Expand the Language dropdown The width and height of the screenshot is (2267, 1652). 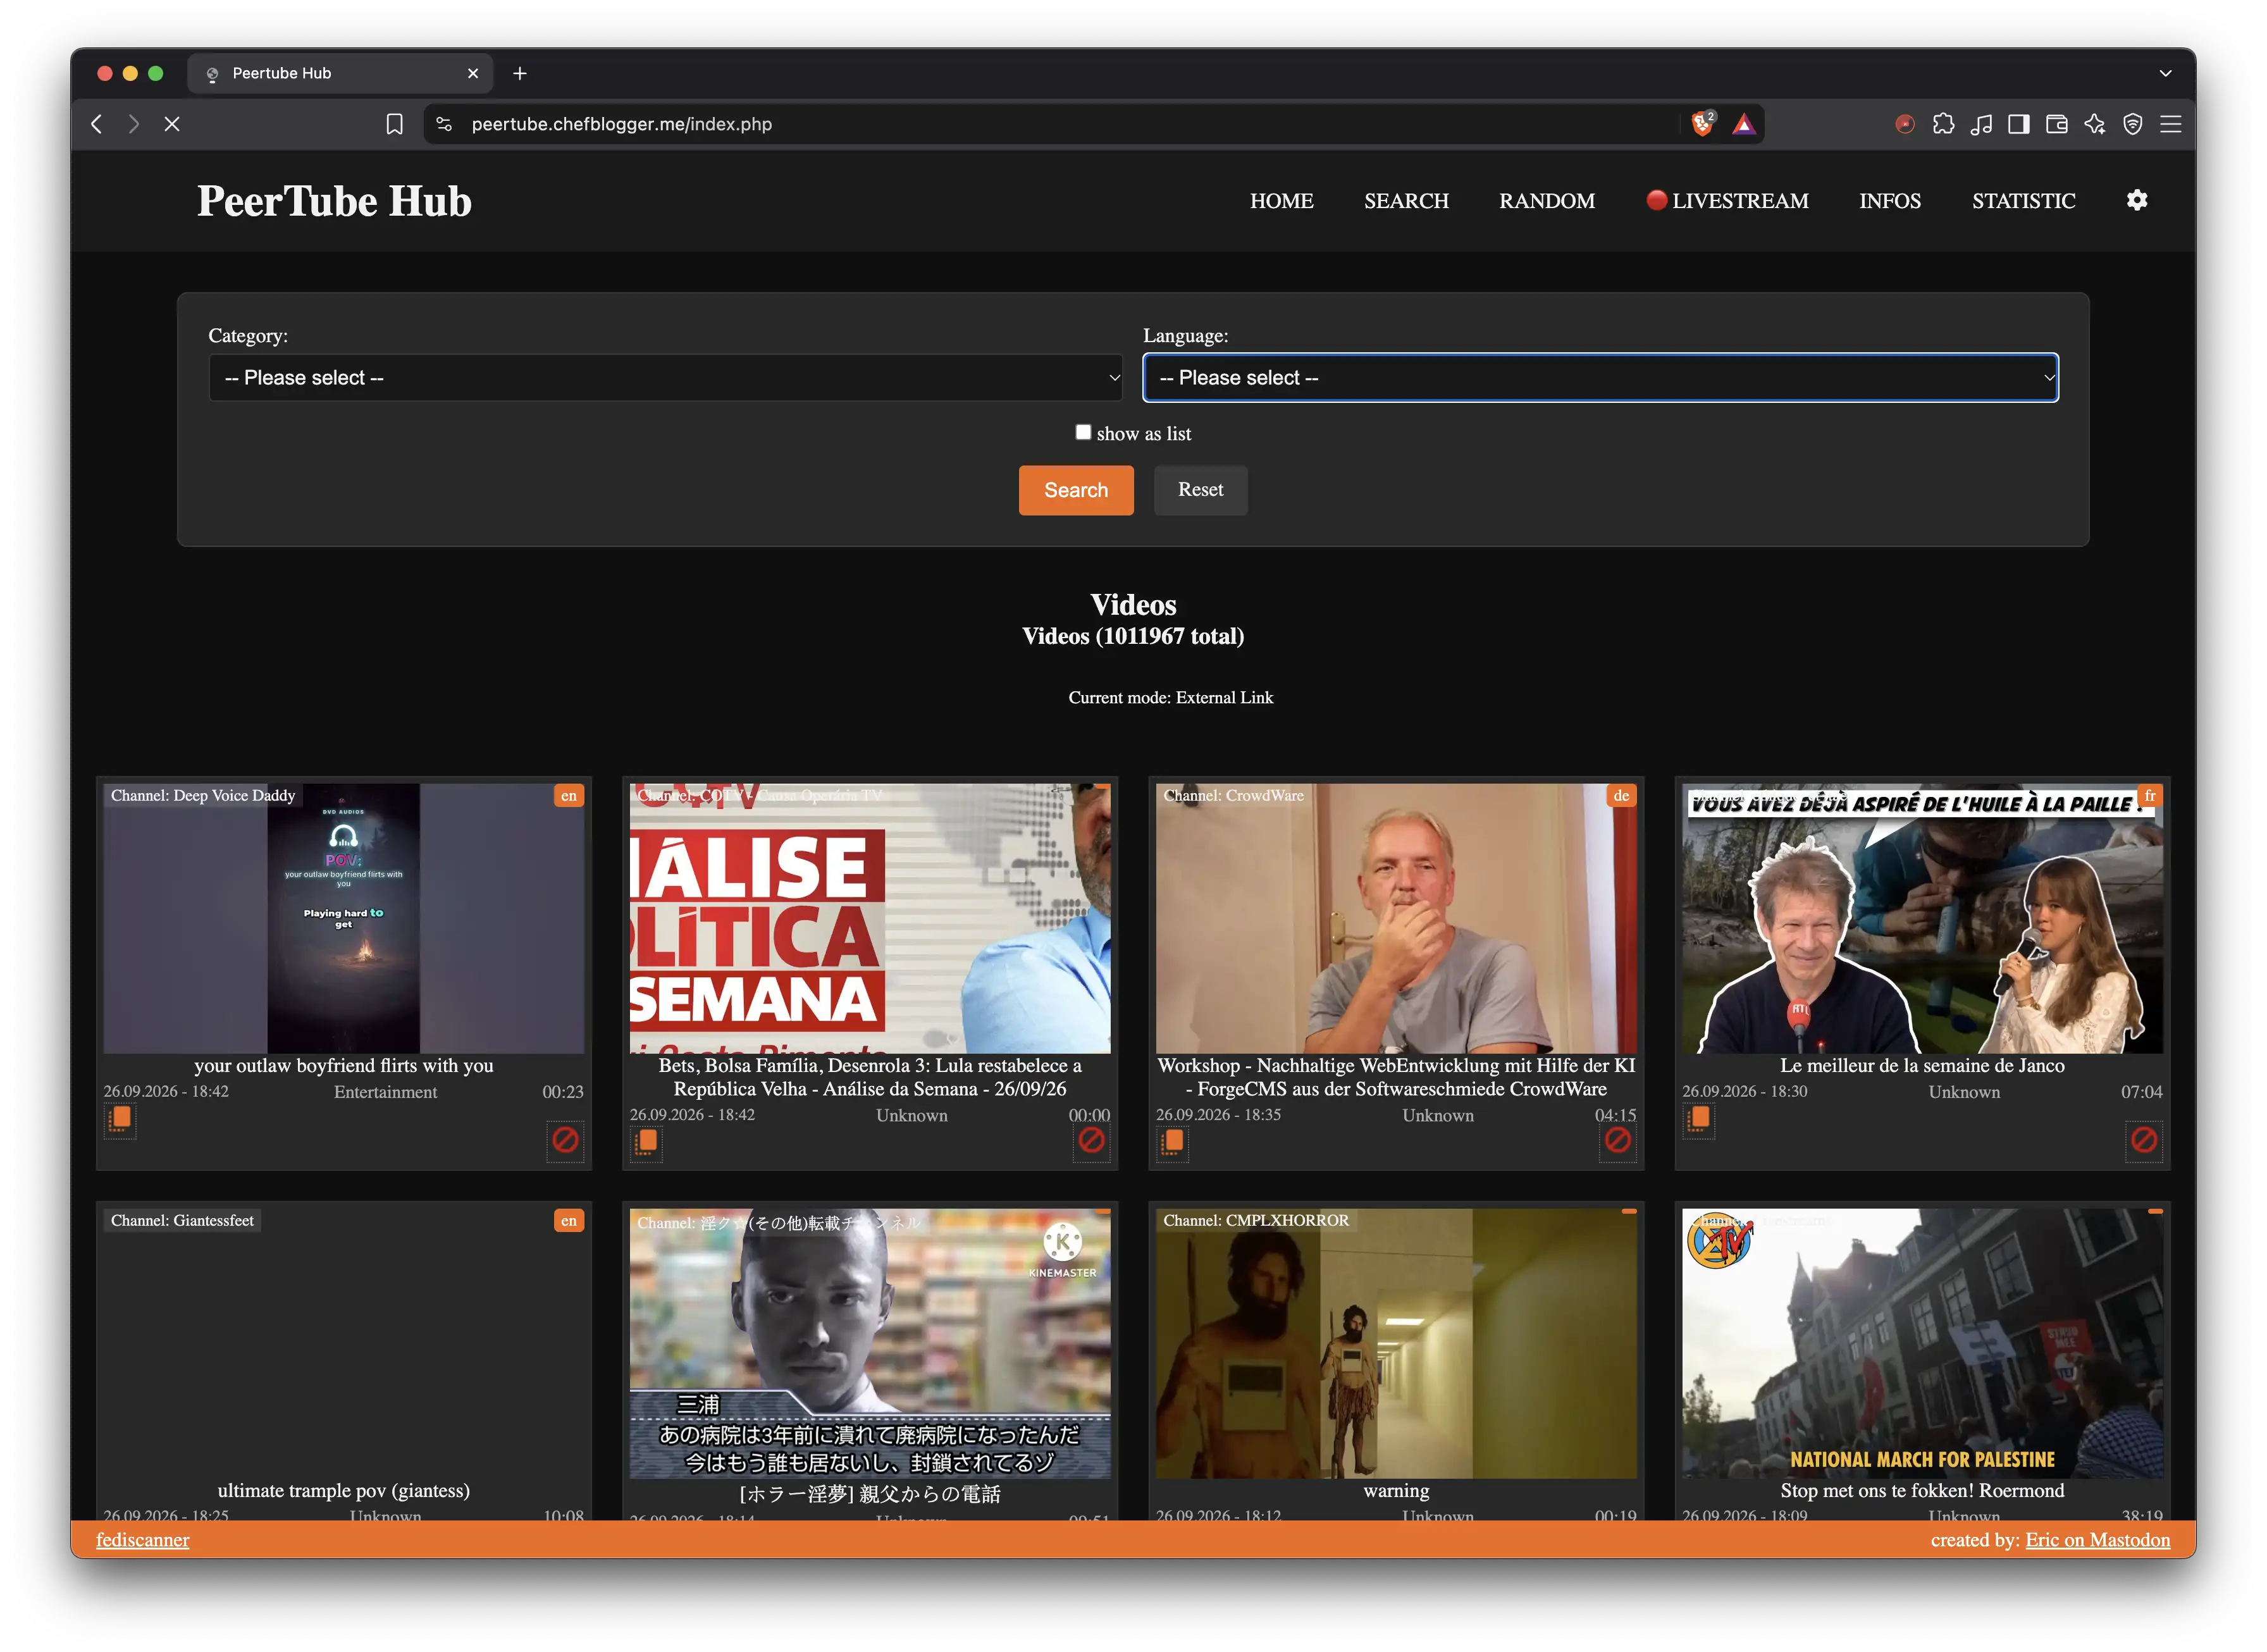(x=1600, y=378)
